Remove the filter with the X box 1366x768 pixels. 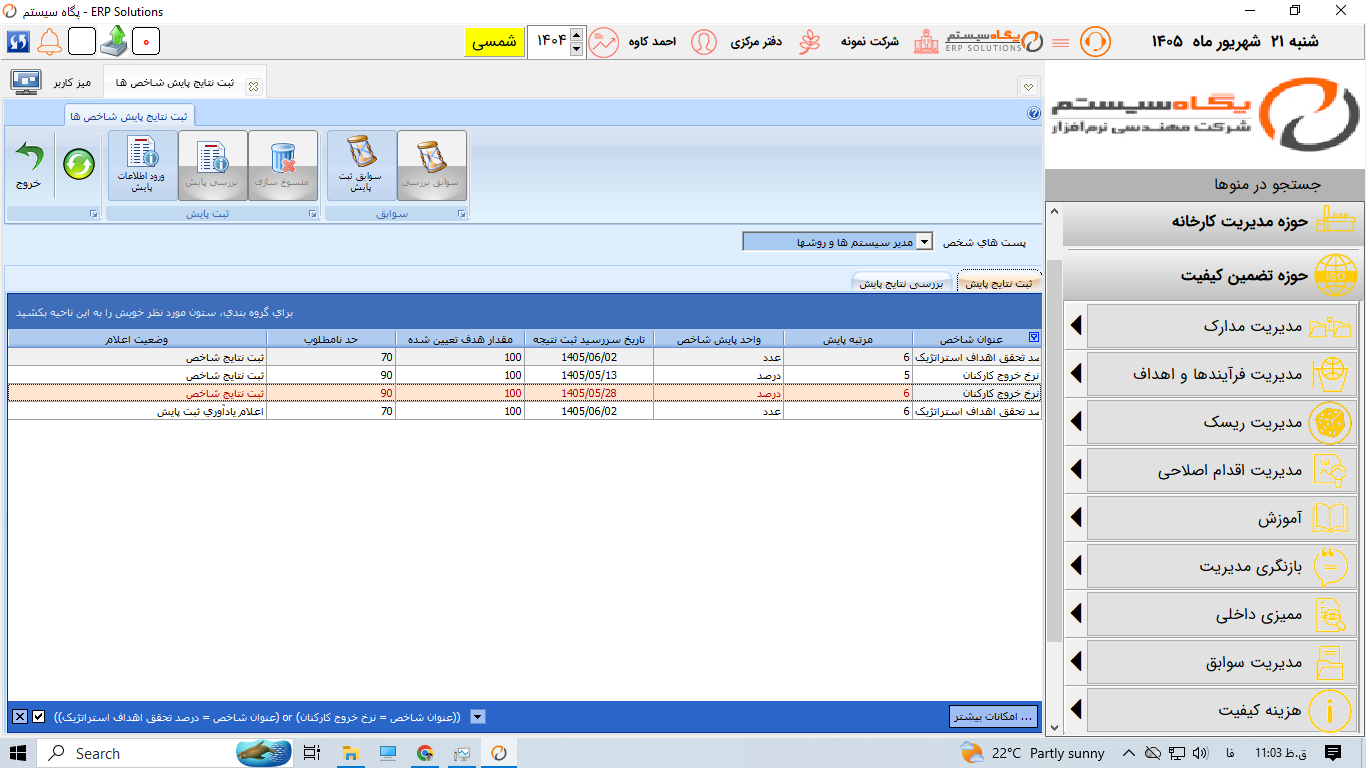(x=19, y=716)
